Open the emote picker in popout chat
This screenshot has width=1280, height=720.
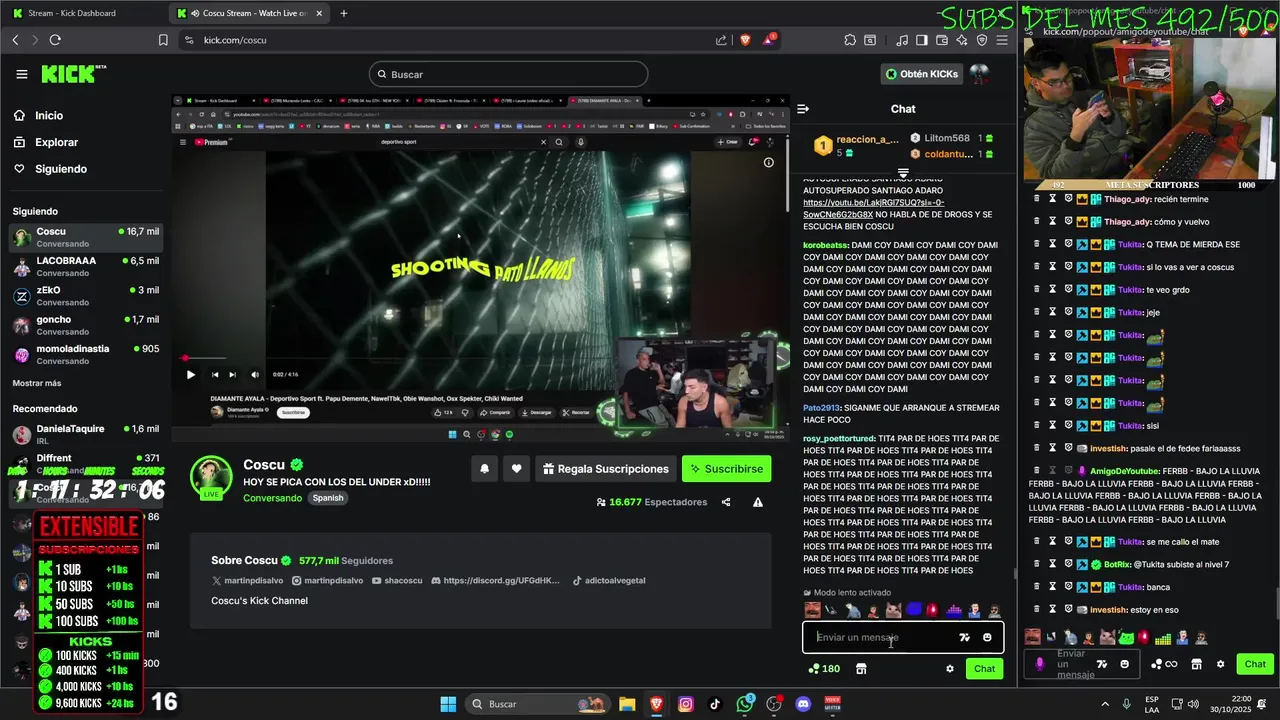click(x=1124, y=664)
